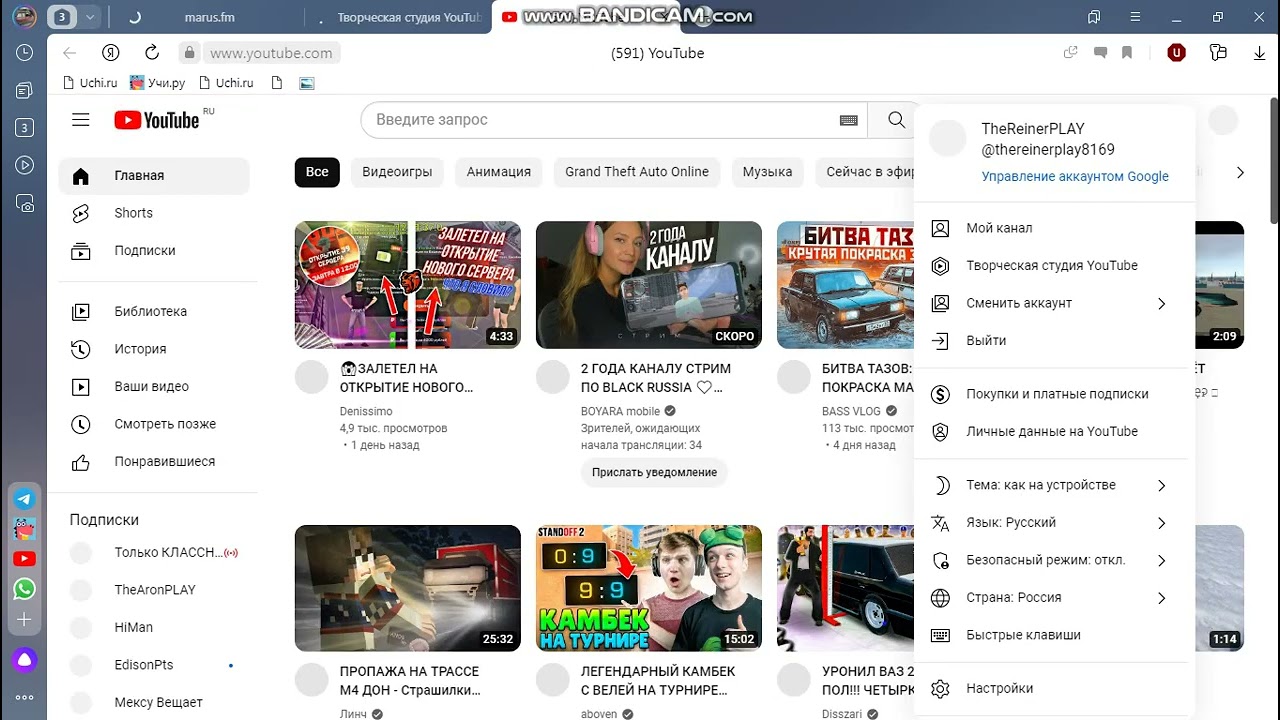Open Личные данные на YouTube
1280x720 pixels.
point(1055,432)
